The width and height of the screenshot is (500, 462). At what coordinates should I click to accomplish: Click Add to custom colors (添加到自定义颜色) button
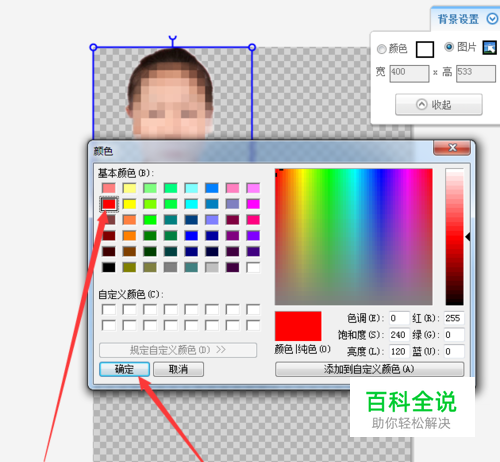pos(369,369)
